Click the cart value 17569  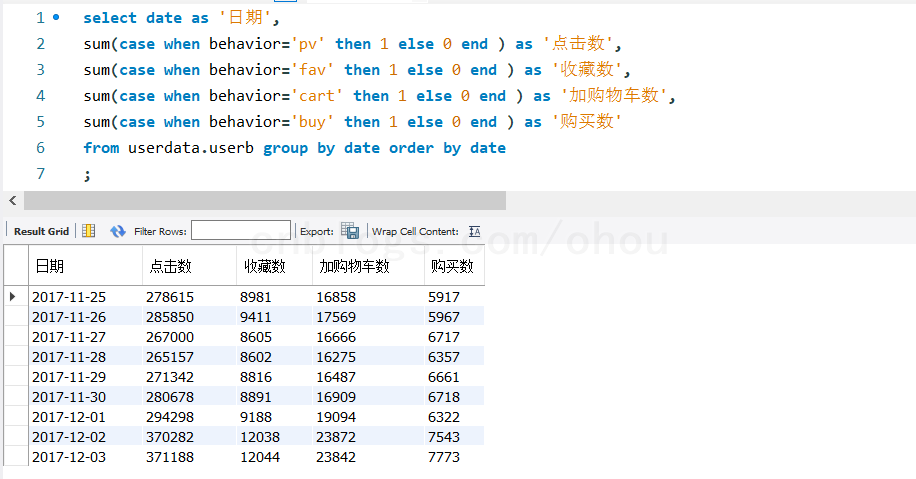[336, 317]
